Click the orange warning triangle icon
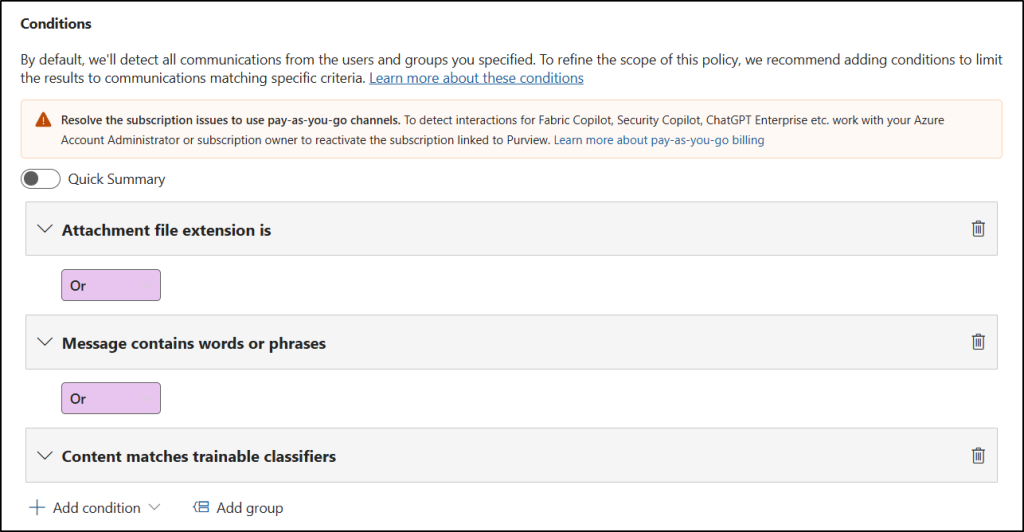This screenshot has height=532, width=1024. (x=42, y=120)
